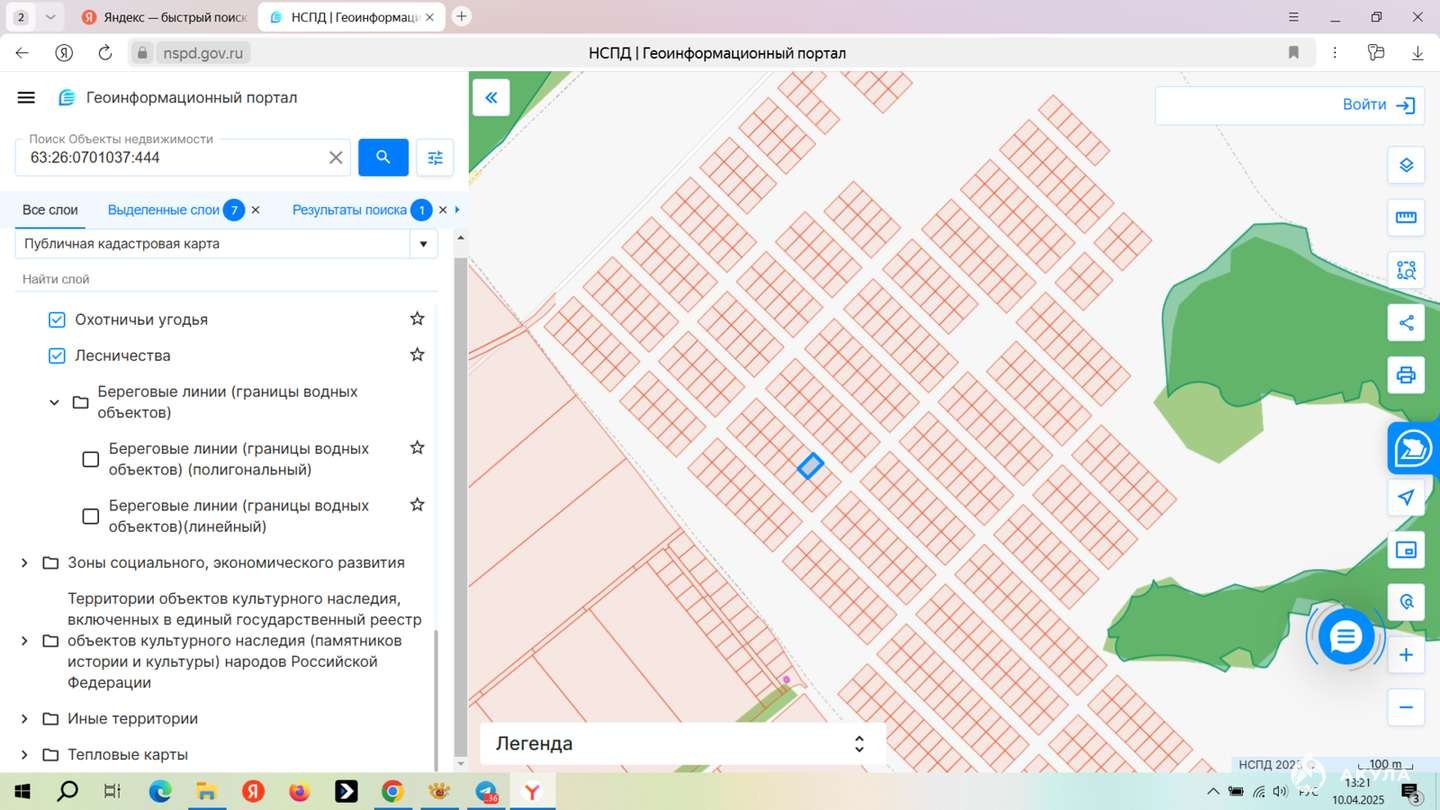Open the hamburger menu of Геоинформационный портал
The image size is (1440, 810).
click(27, 97)
